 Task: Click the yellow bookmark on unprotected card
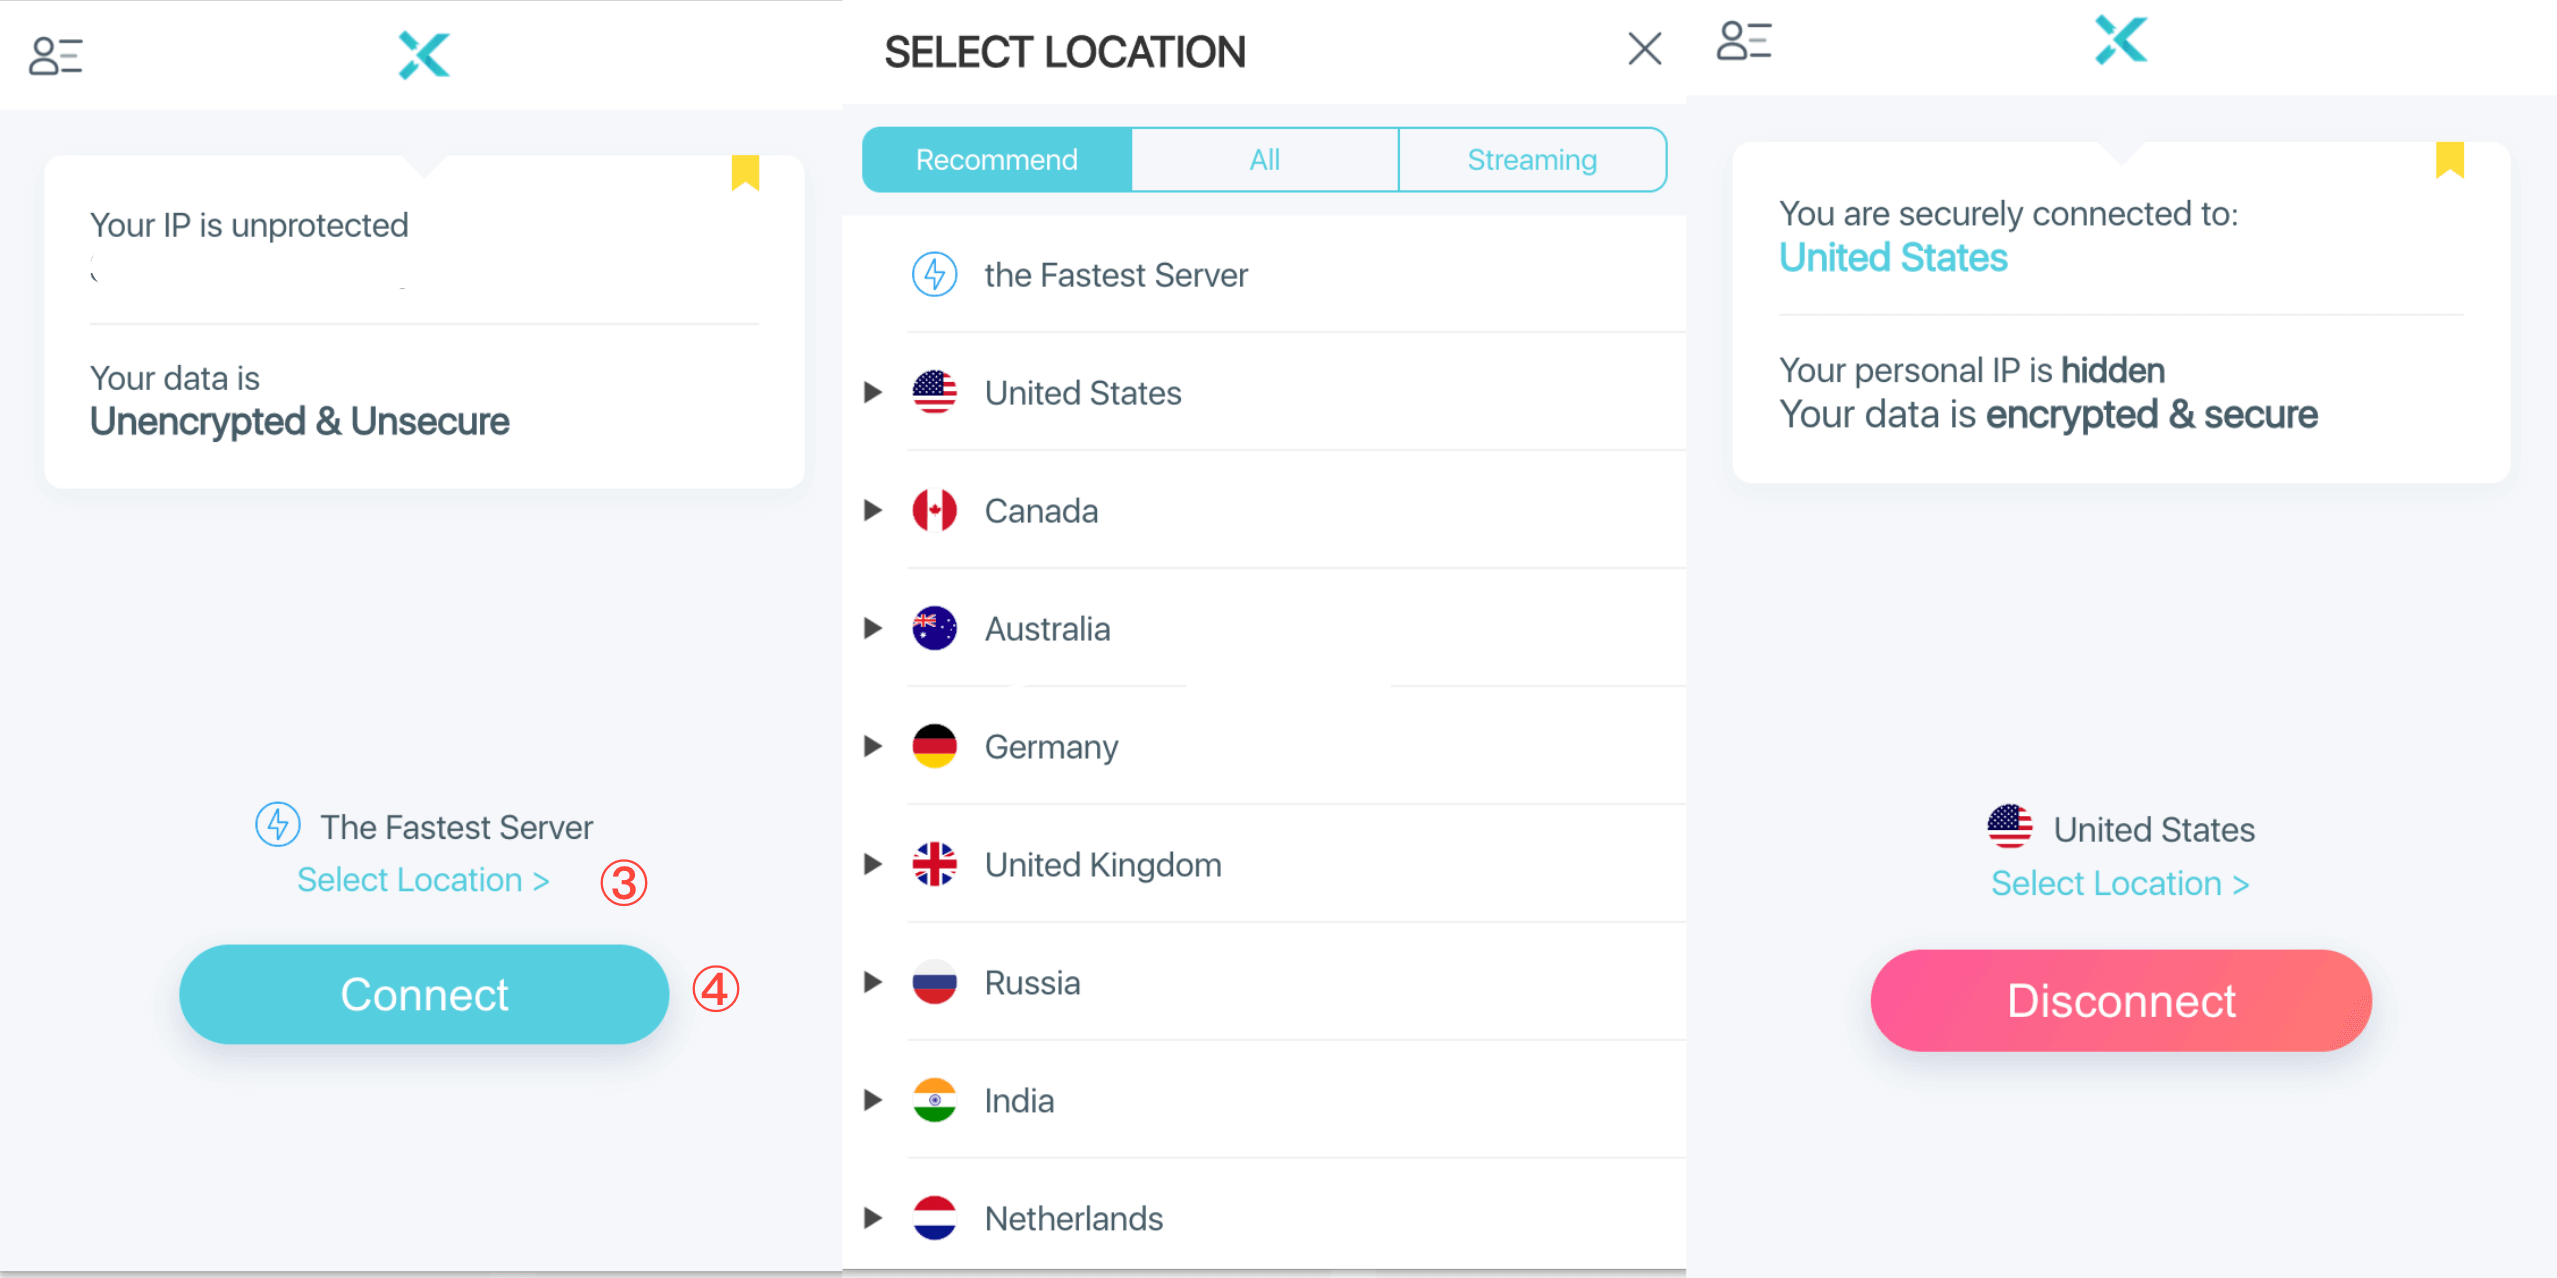coord(745,172)
